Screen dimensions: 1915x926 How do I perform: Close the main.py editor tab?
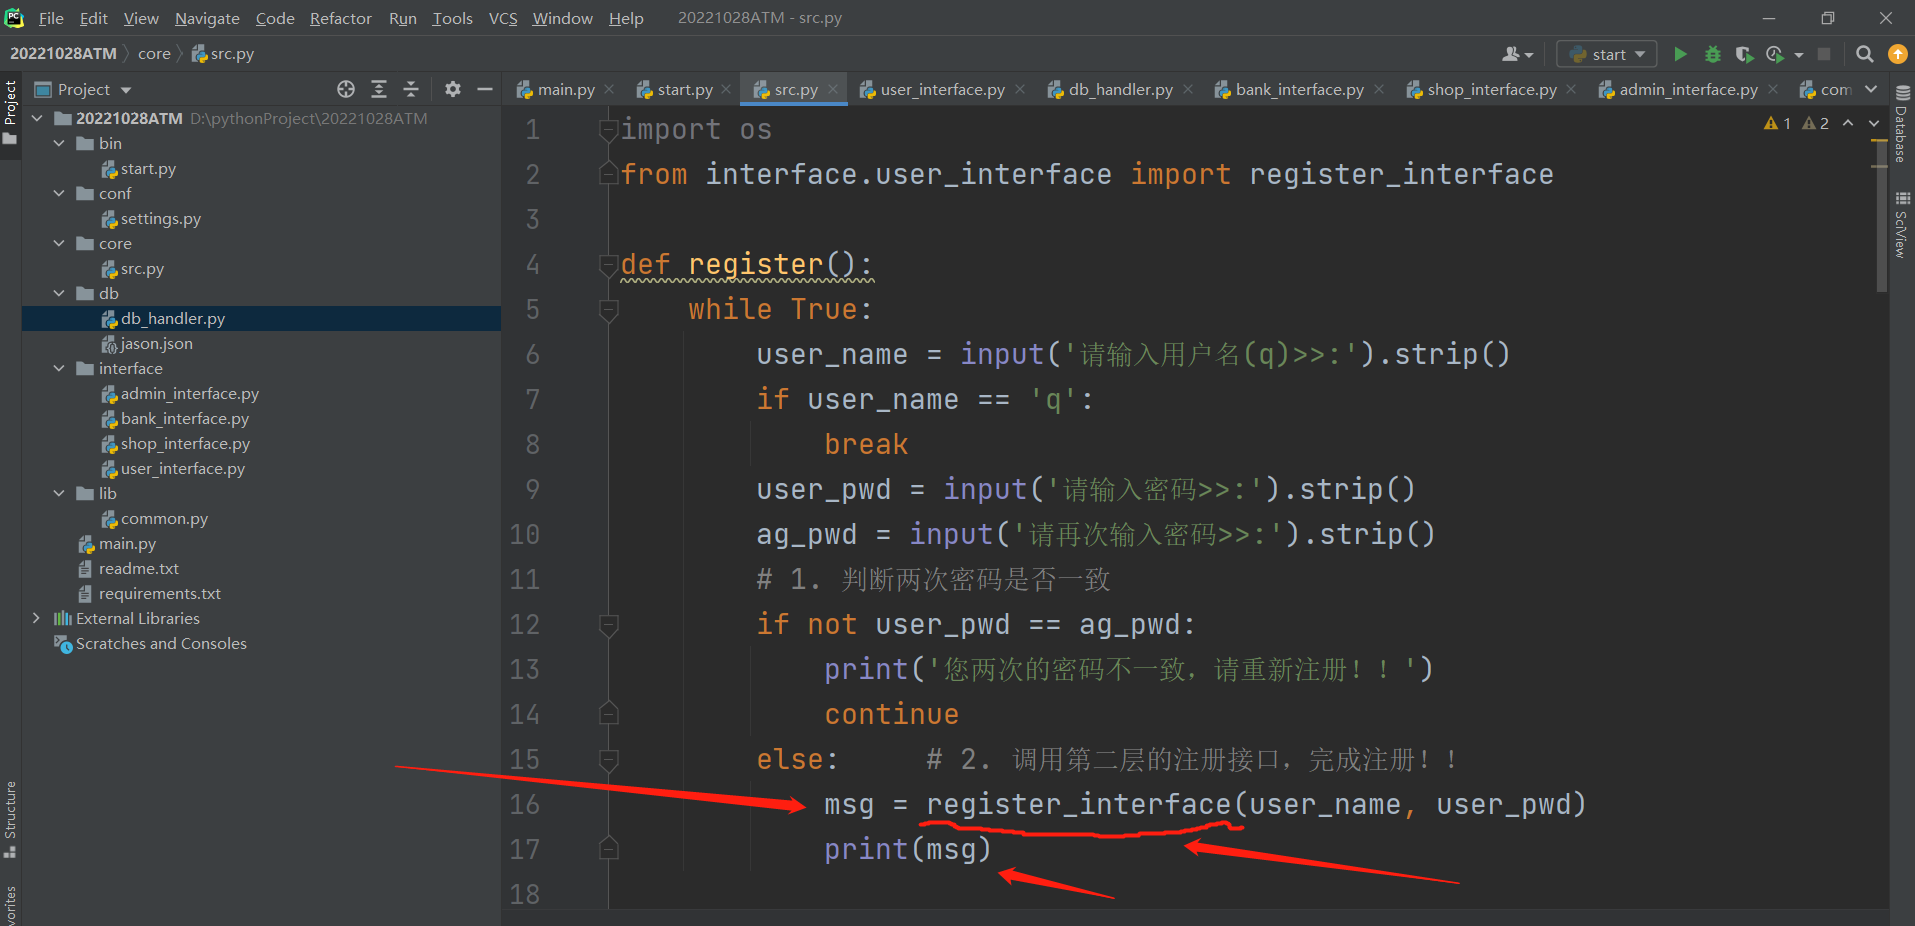[x=609, y=89]
